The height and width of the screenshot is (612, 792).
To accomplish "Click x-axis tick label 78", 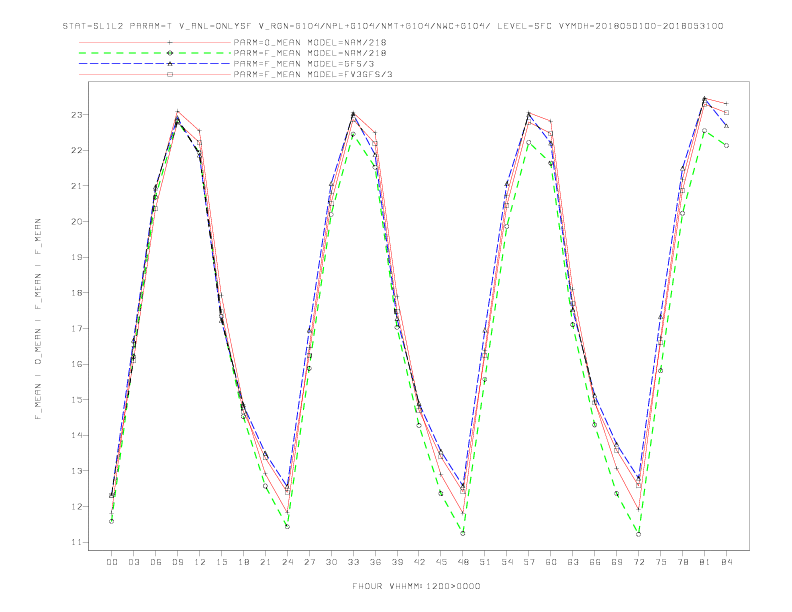I will pyautogui.click(x=683, y=562).
